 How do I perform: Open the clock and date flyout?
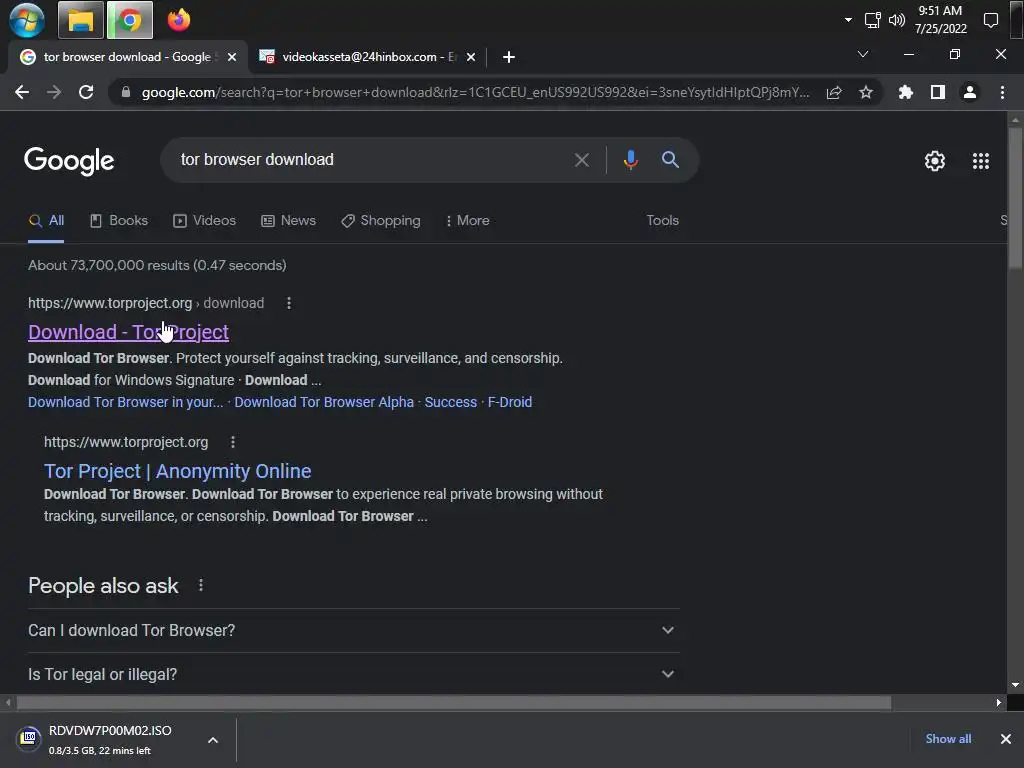point(940,20)
